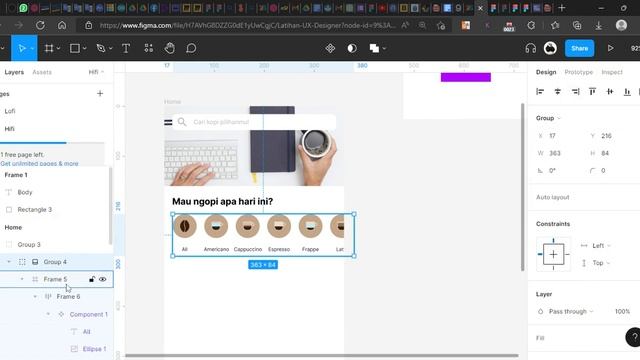Open the Hifi page in pages list
This screenshot has height=360, width=640.
coord(9,129)
